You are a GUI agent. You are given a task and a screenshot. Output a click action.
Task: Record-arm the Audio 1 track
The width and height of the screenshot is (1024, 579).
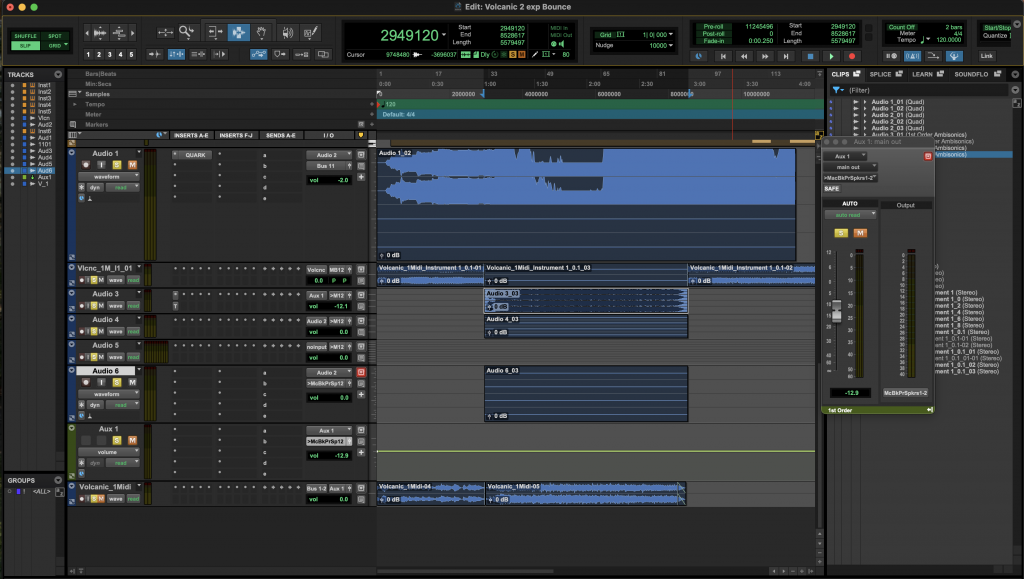[x=87, y=164]
